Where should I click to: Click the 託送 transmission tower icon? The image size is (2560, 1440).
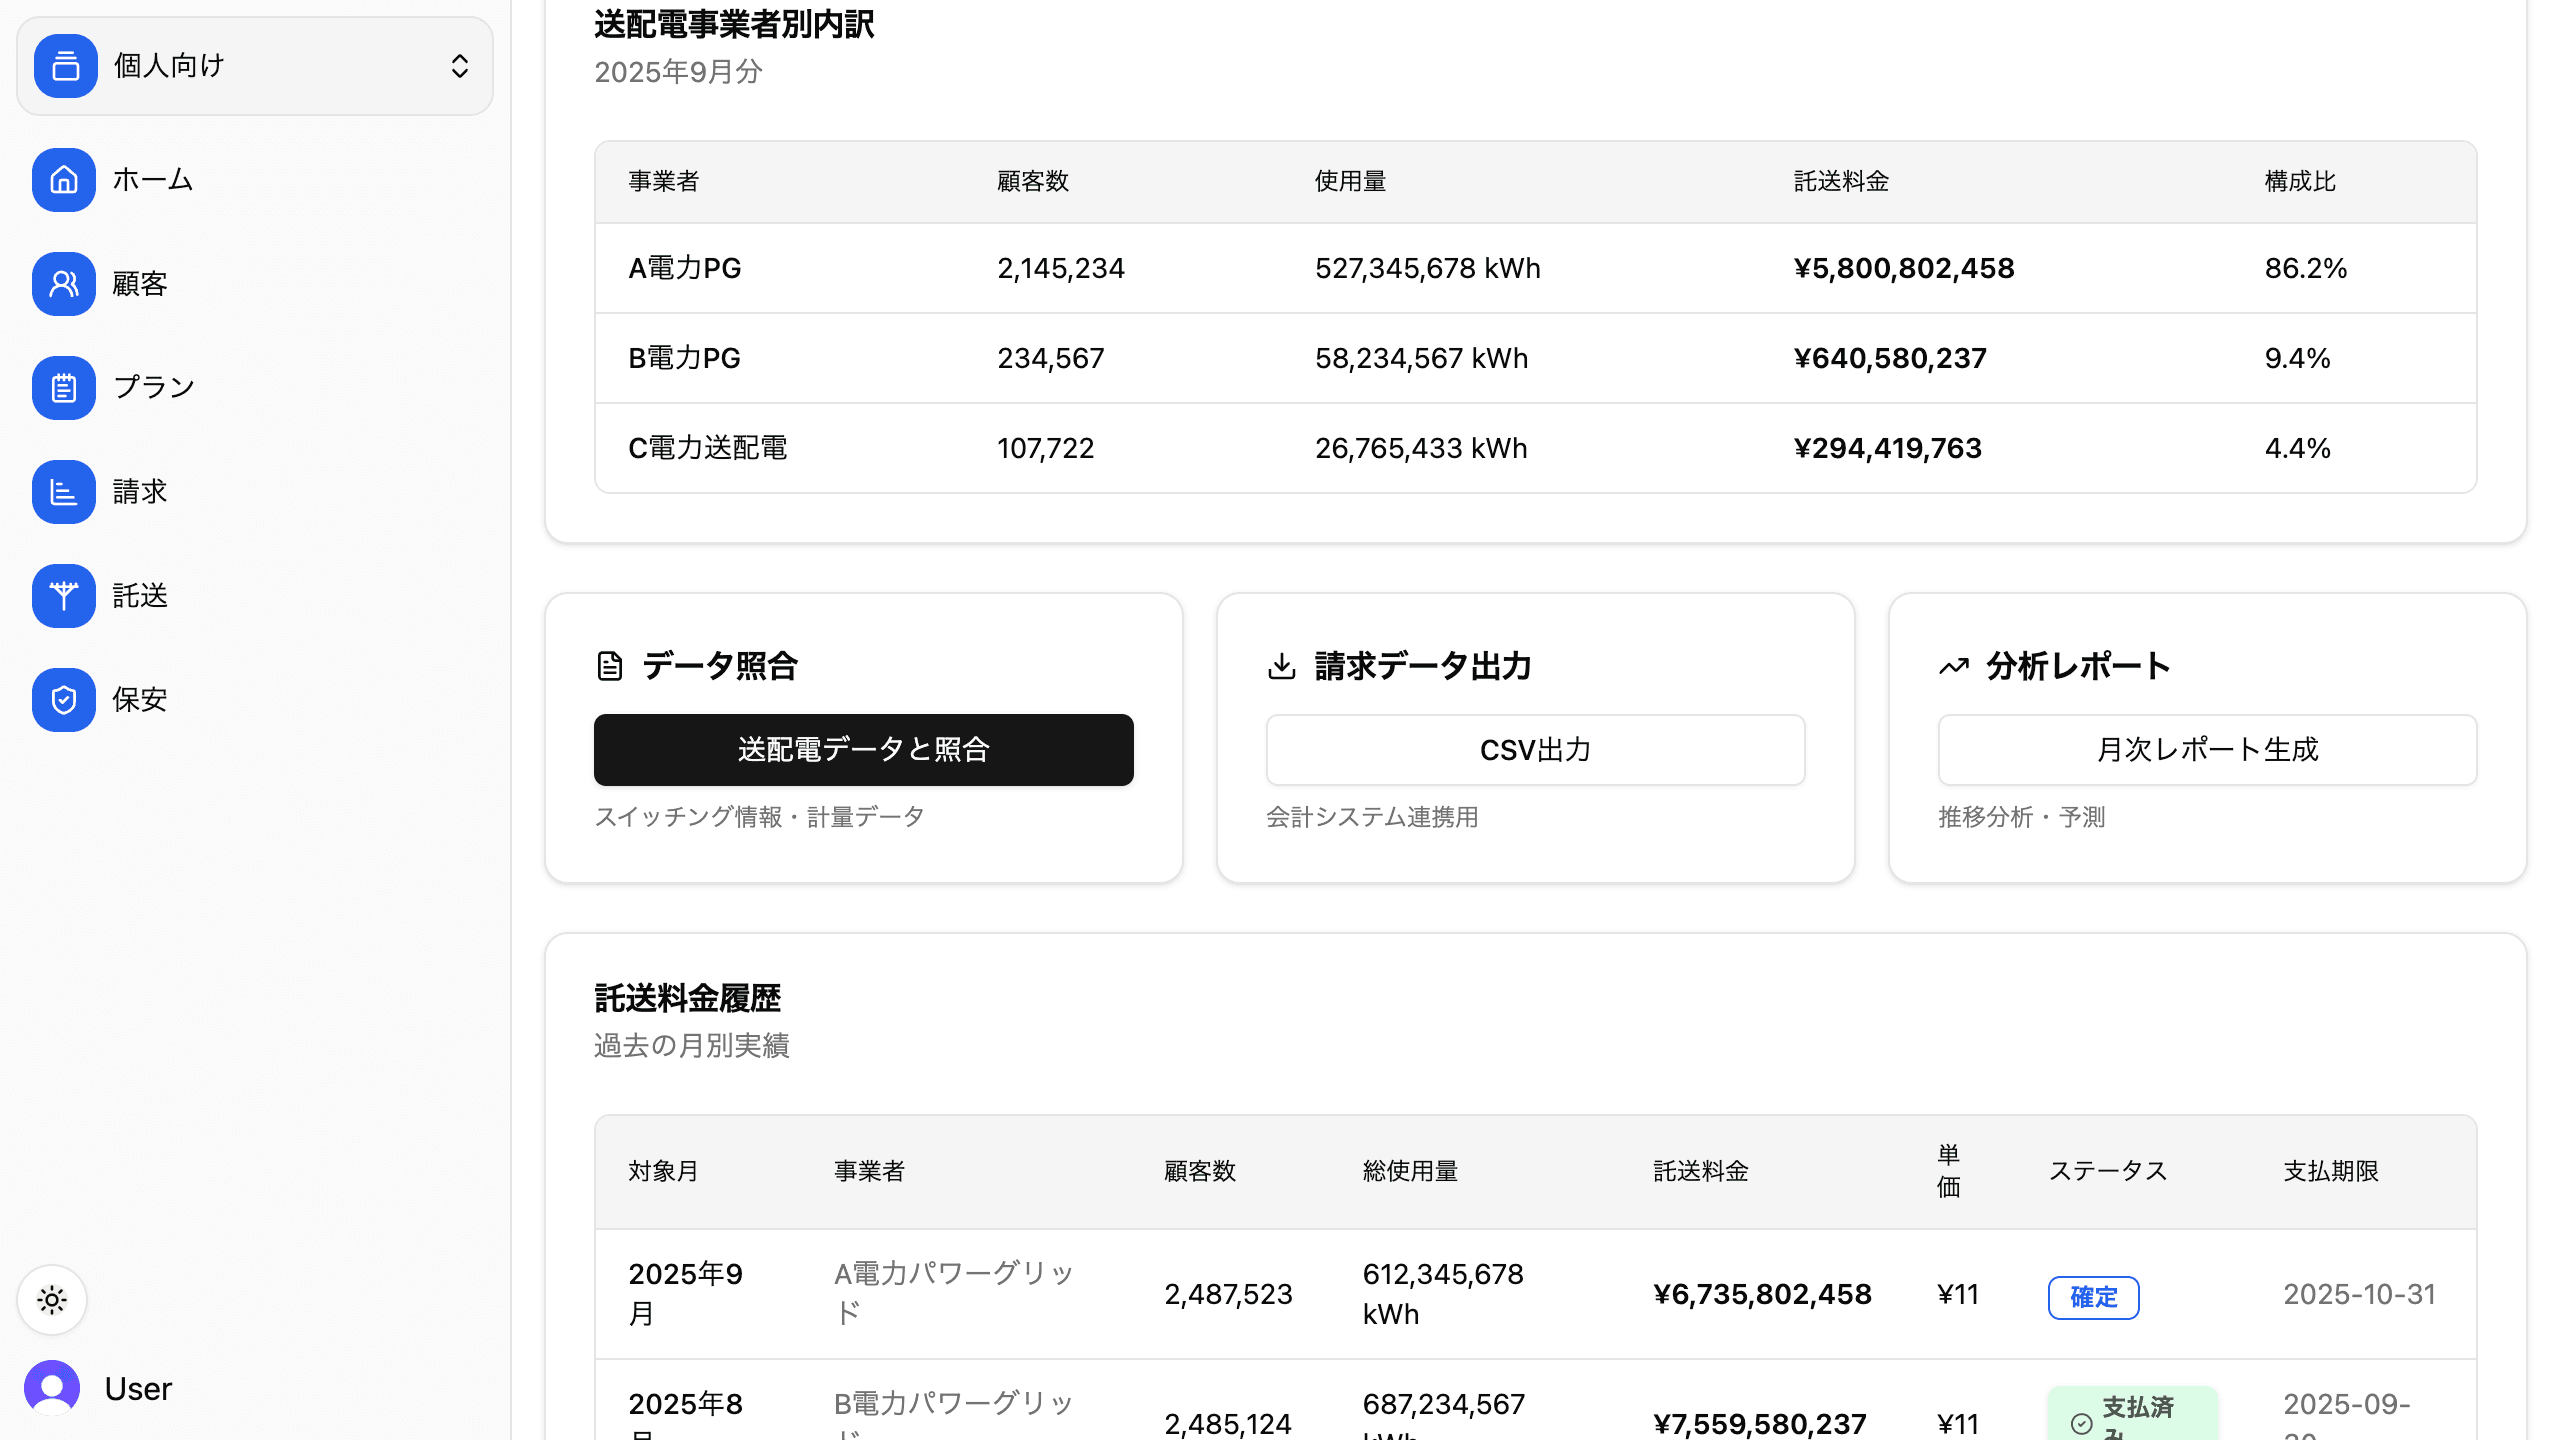[64, 596]
